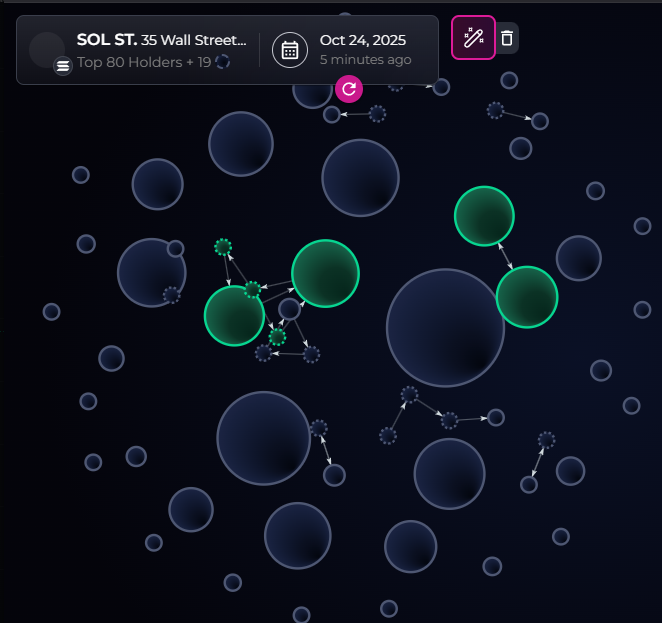The width and height of the screenshot is (662, 623).
Task: Activate the magic wand nodes tool
Action: [x=473, y=38]
